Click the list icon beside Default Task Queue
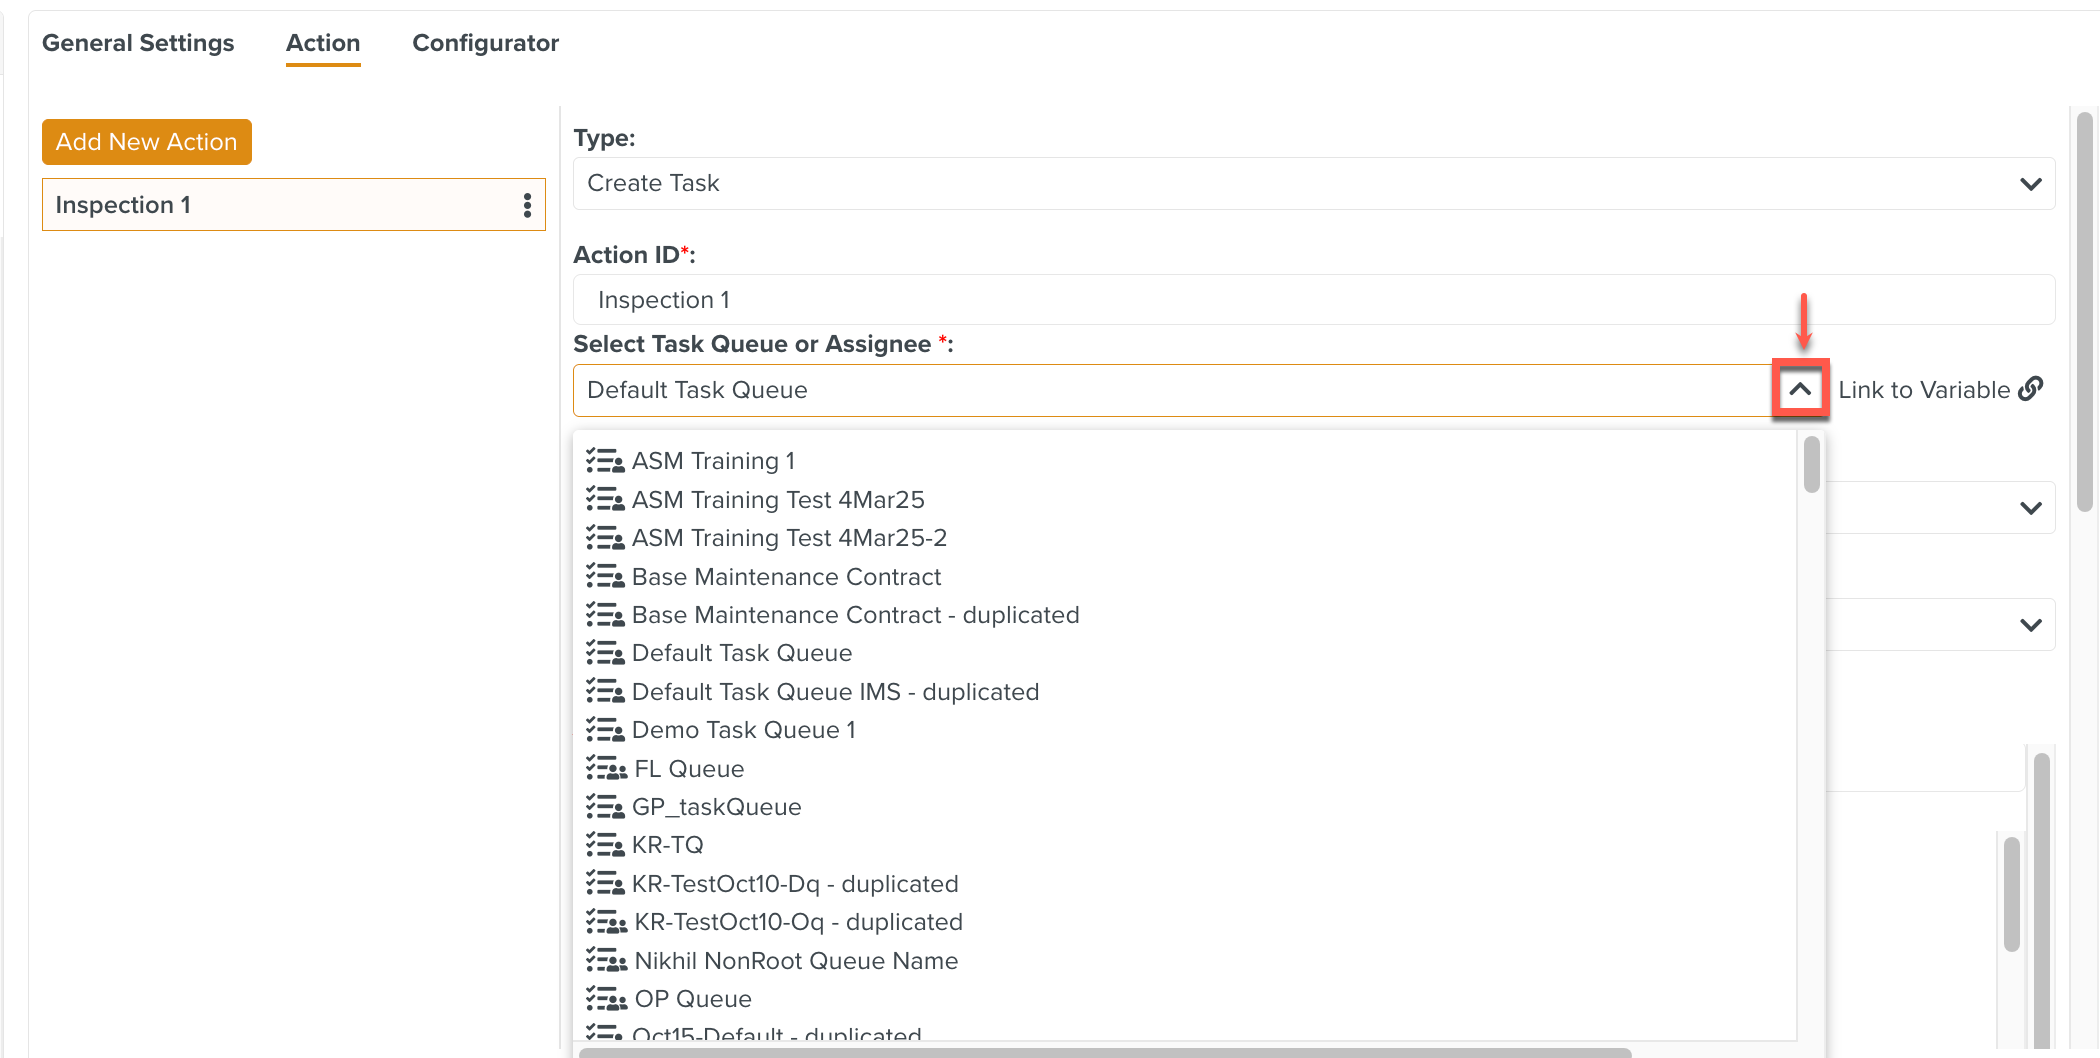 tap(605, 652)
